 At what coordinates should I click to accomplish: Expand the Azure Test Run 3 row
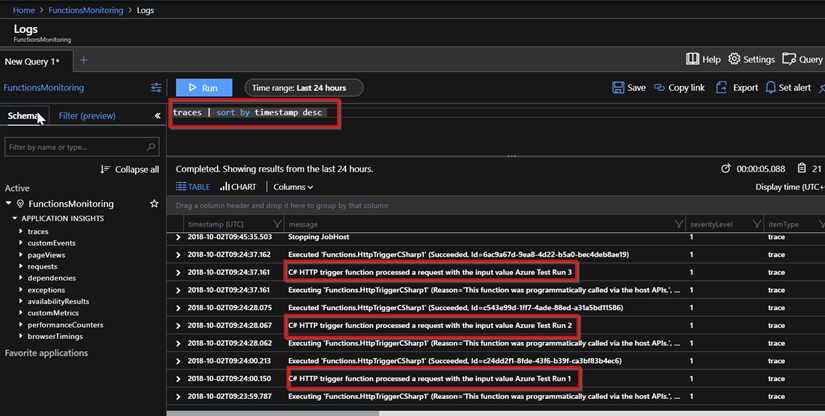pyautogui.click(x=179, y=273)
